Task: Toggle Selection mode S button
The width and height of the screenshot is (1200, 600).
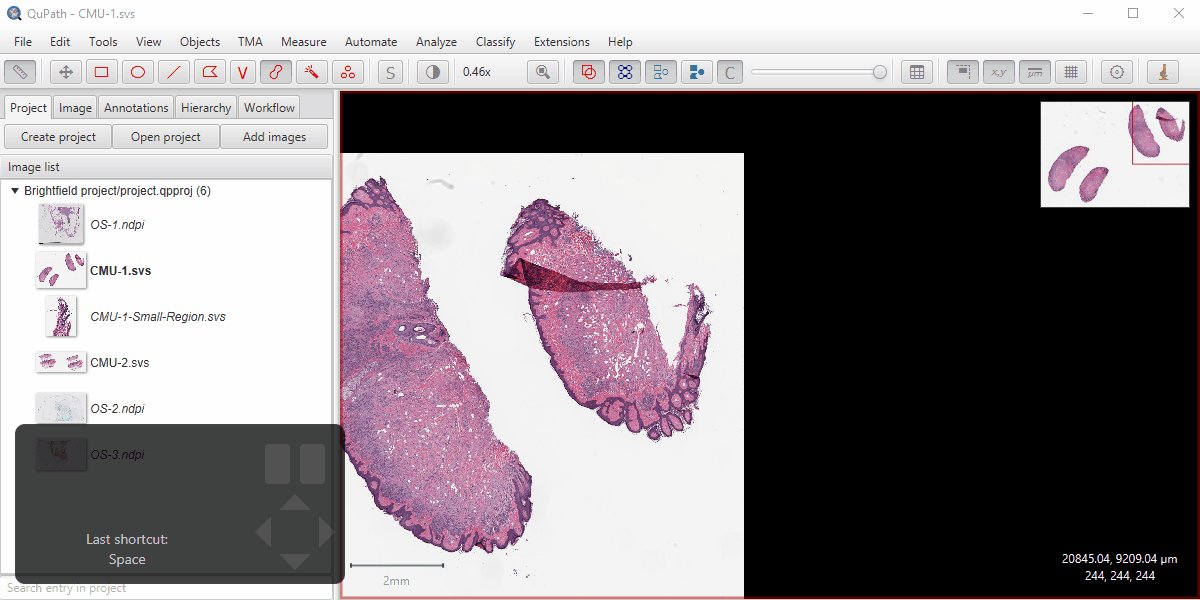Action: (x=391, y=72)
